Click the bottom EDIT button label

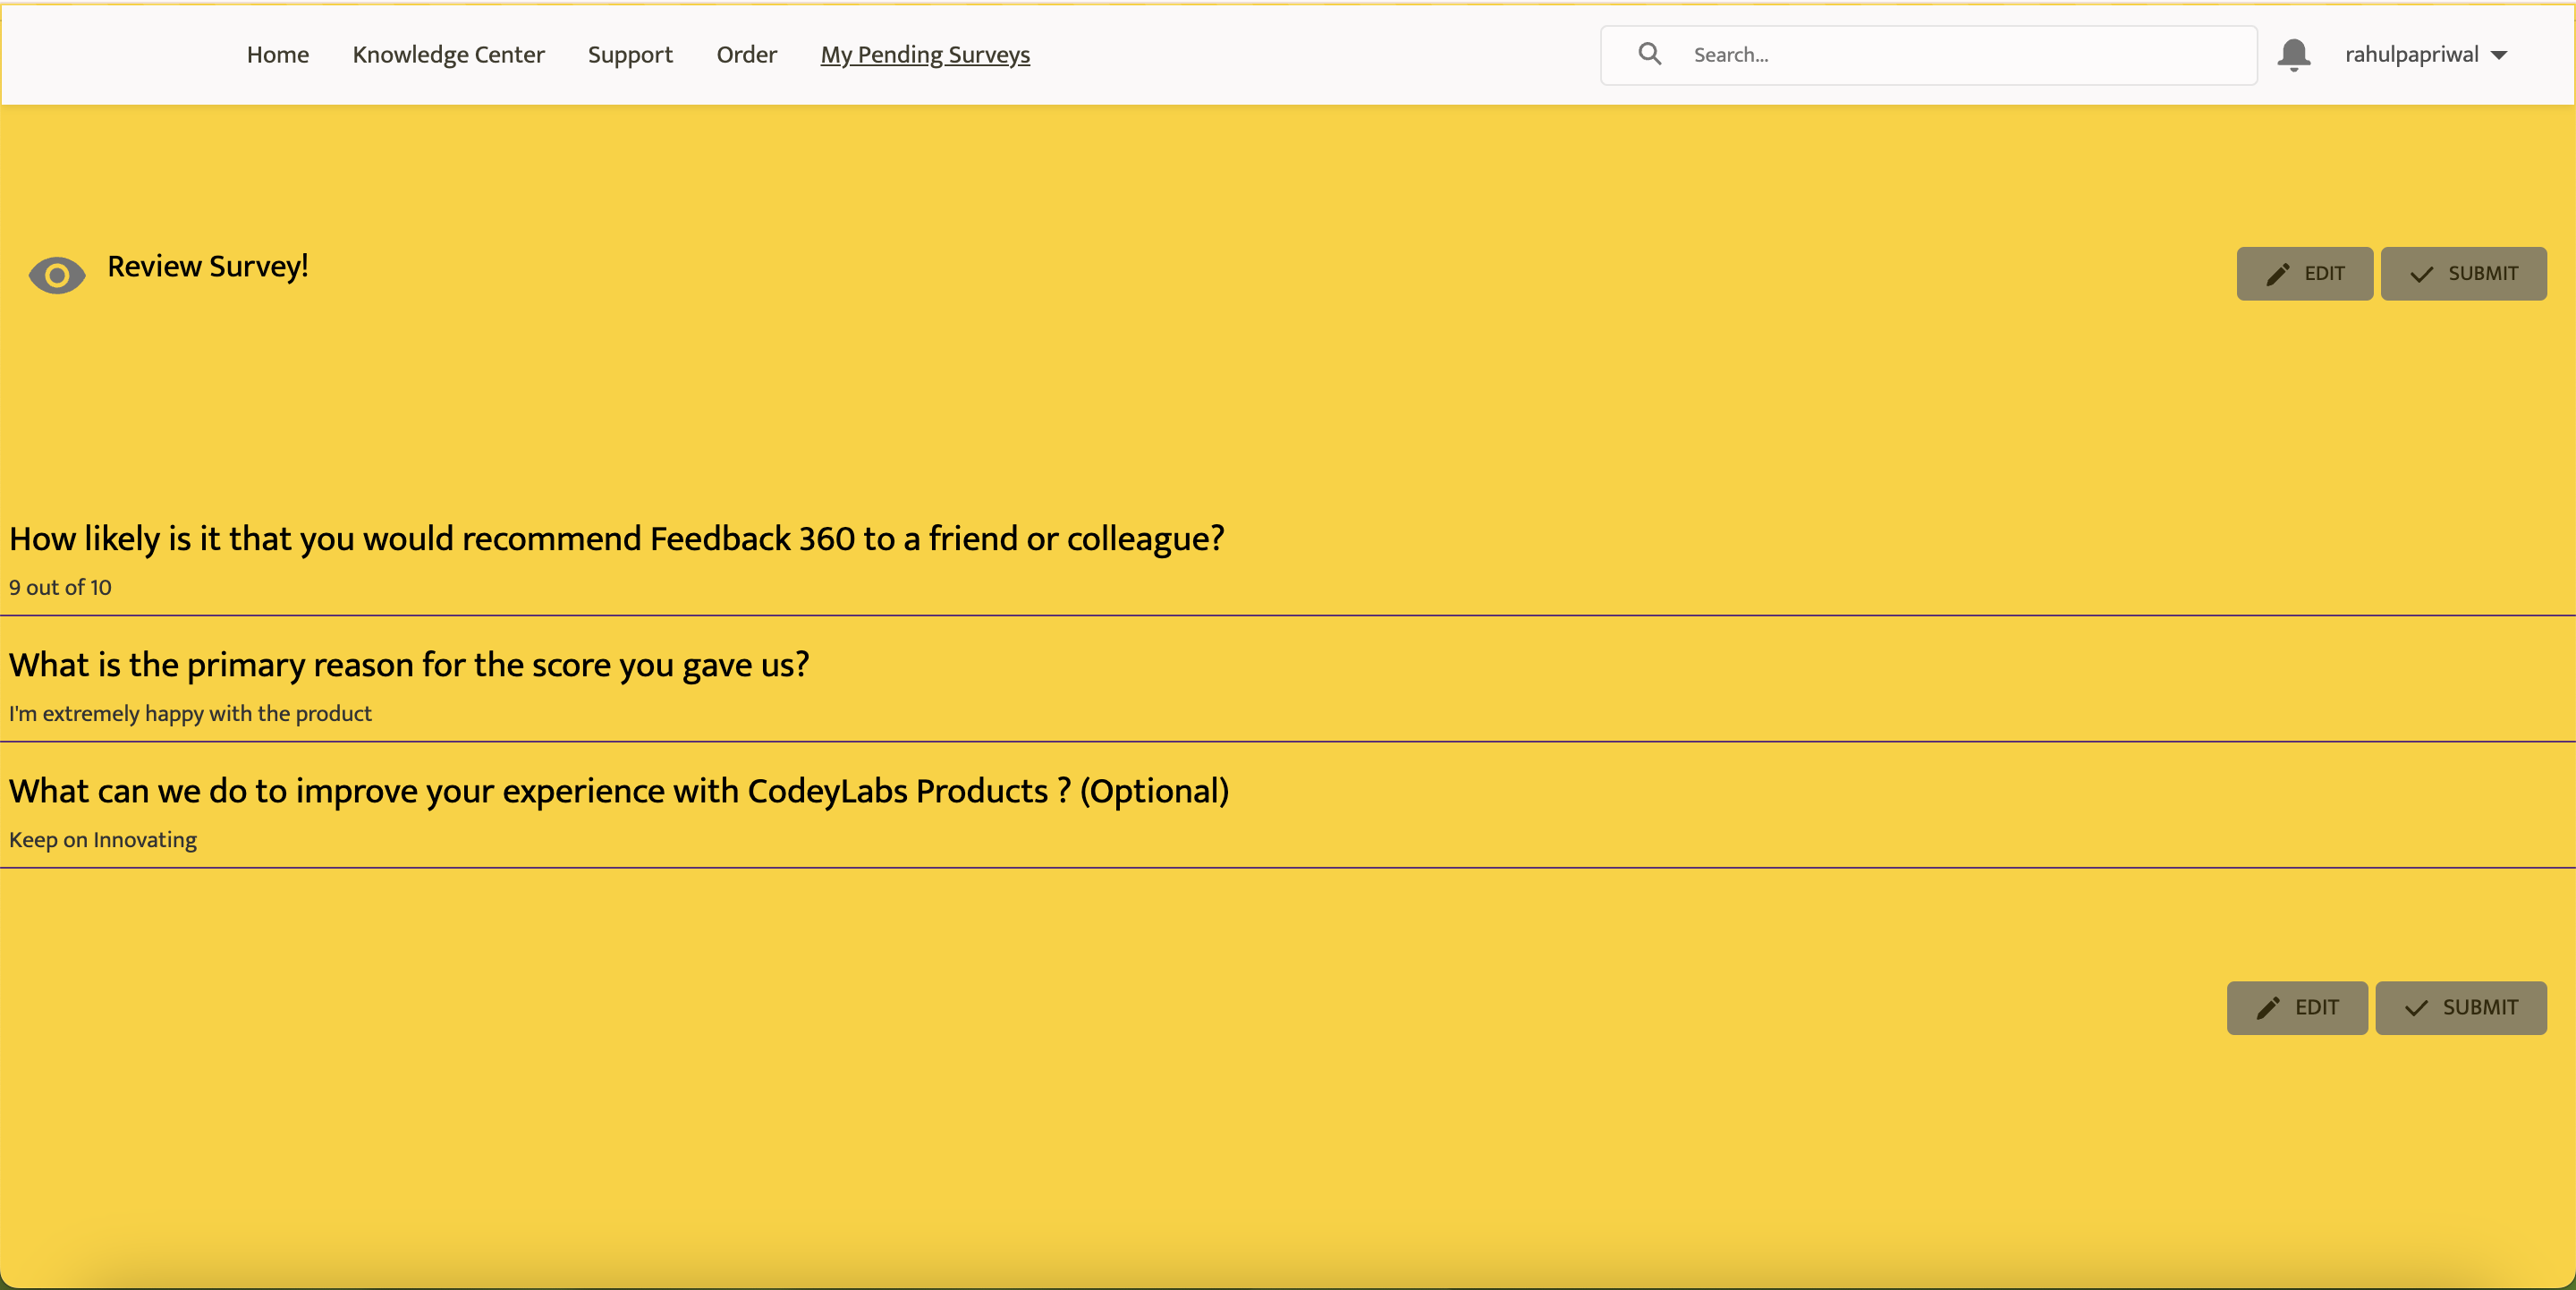2316,1008
